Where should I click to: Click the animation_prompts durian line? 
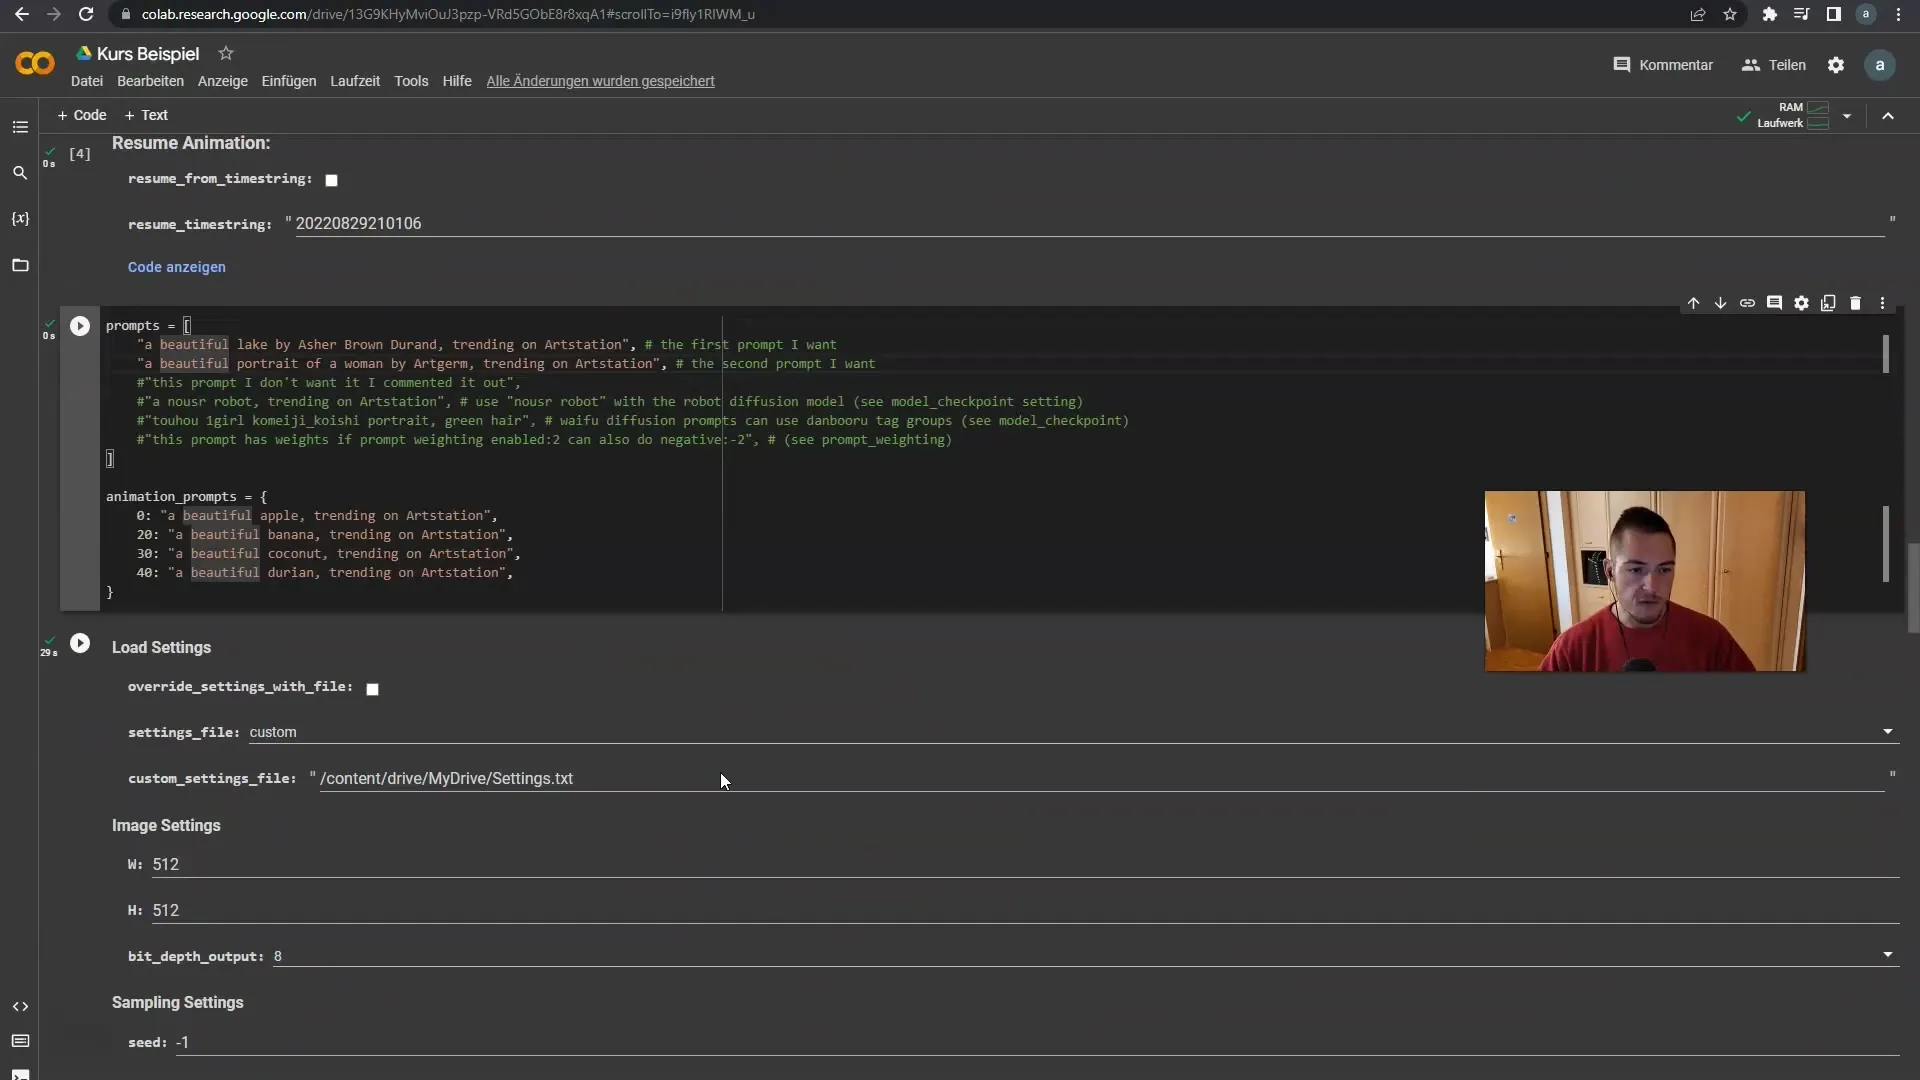[x=324, y=573]
